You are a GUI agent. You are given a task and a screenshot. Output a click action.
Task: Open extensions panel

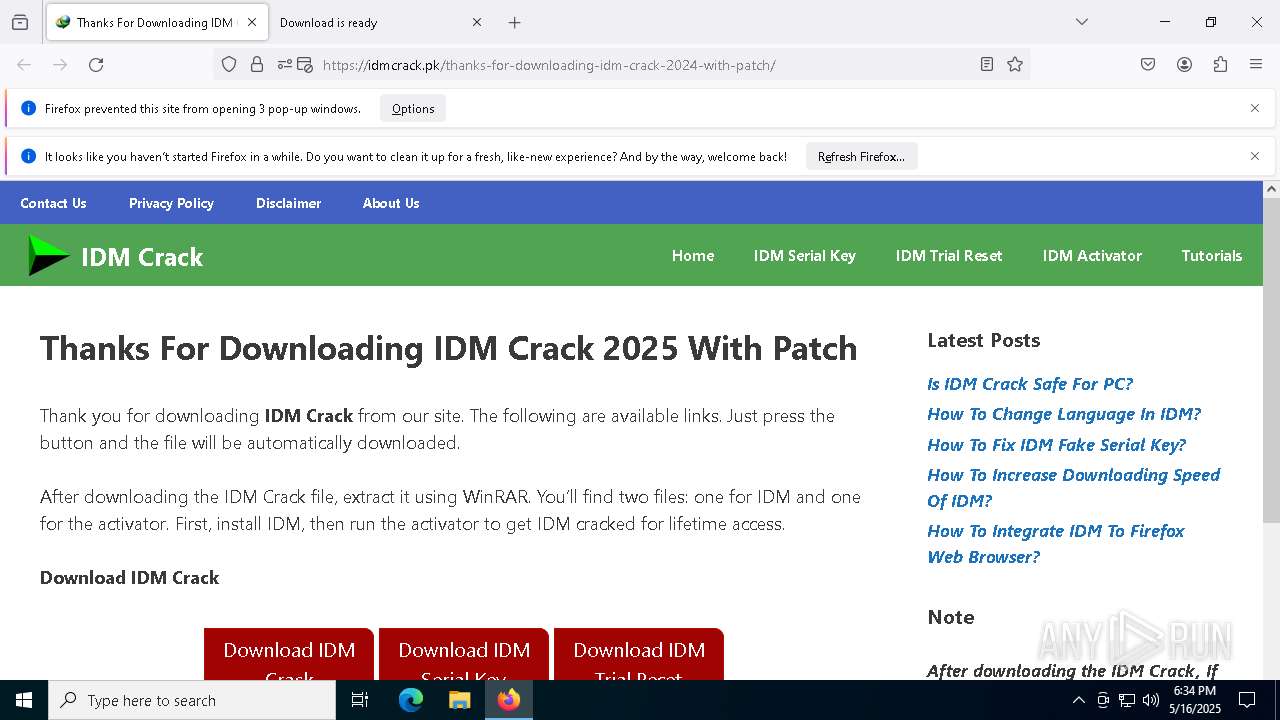click(1220, 64)
